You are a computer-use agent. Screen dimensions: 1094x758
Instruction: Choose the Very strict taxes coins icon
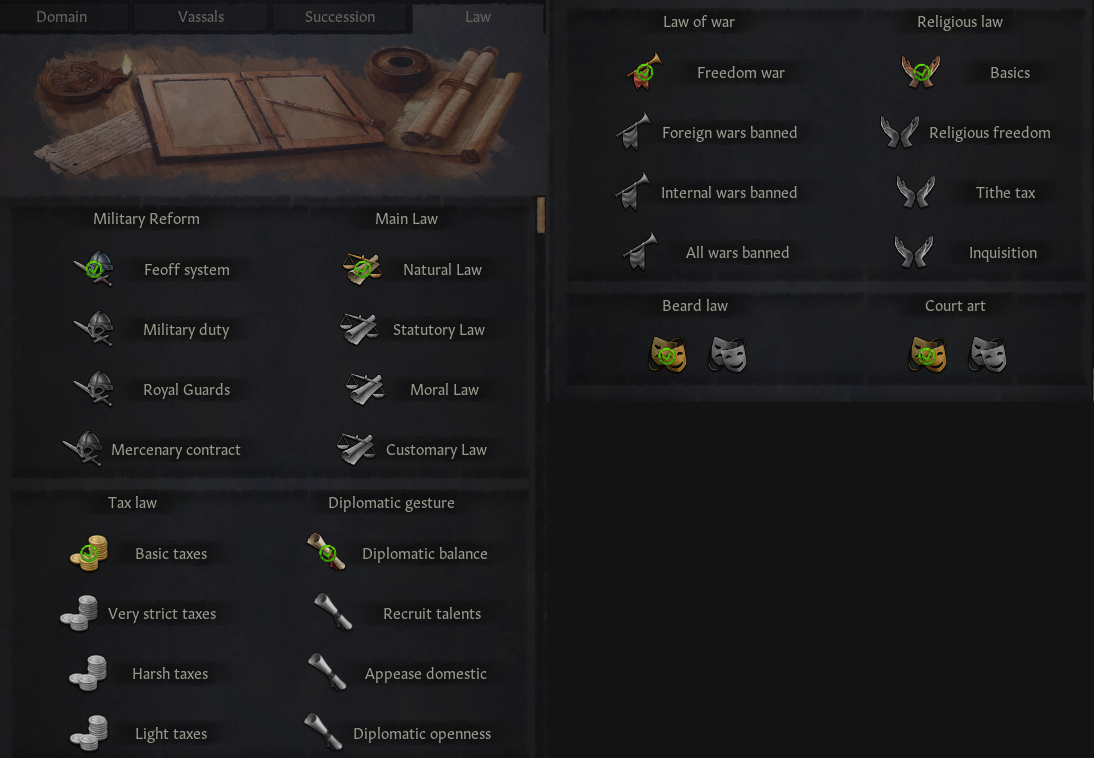79,613
